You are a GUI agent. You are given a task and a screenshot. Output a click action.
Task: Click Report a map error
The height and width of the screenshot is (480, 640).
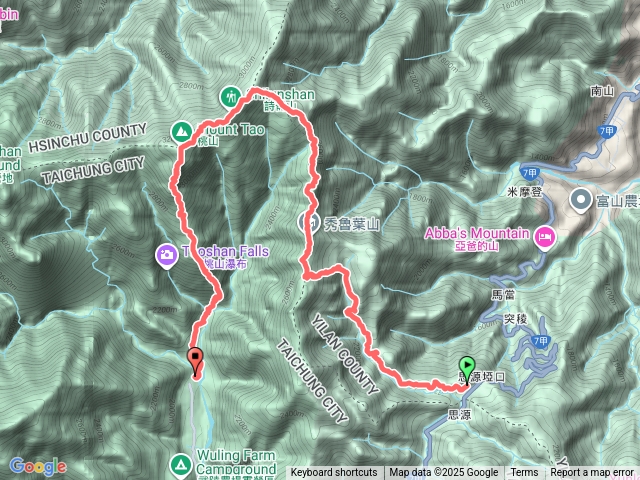pyautogui.click(x=592, y=473)
